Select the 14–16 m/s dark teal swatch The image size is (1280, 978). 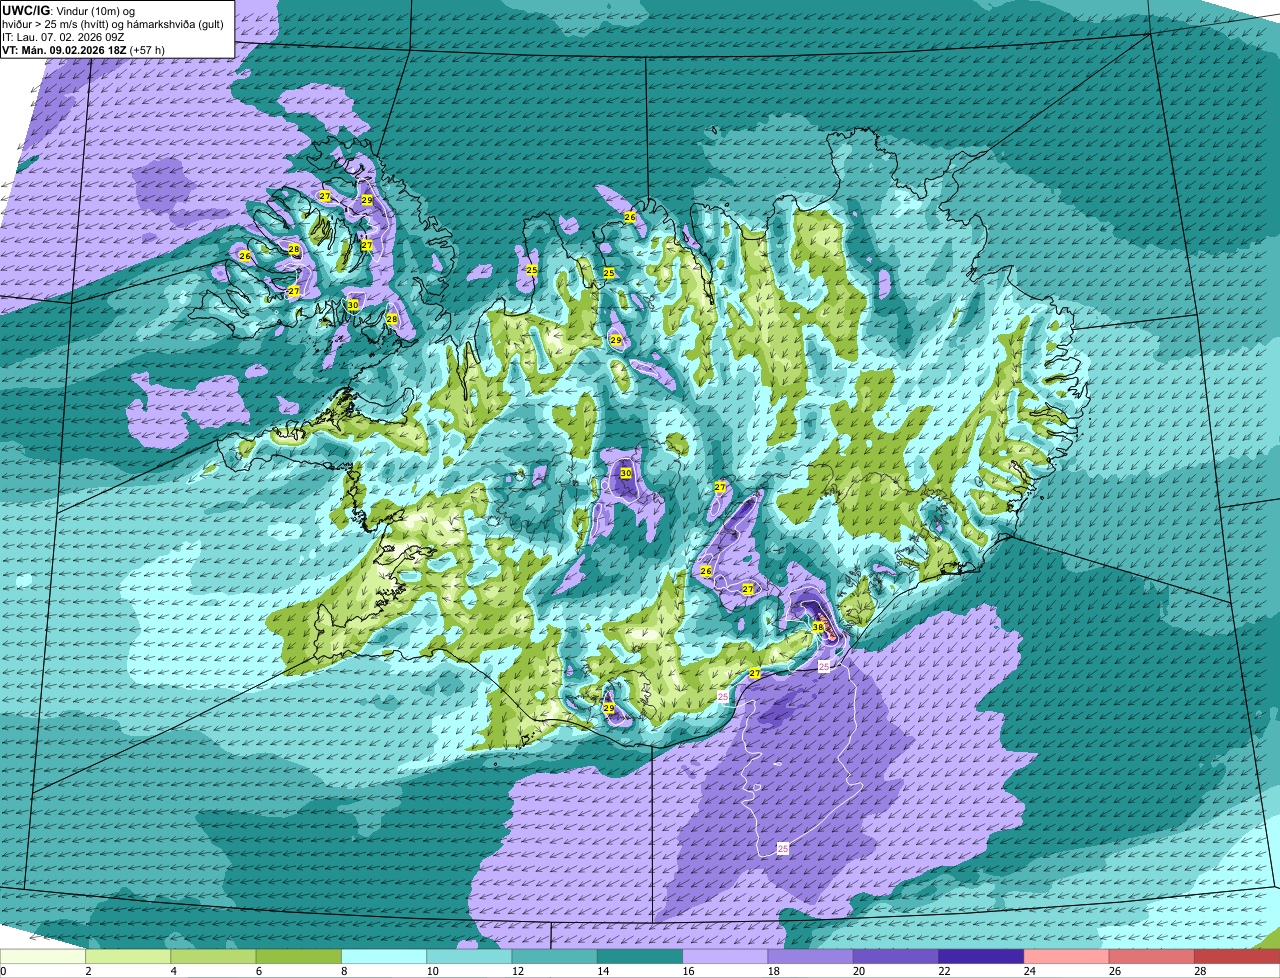(x=640, y=957)
